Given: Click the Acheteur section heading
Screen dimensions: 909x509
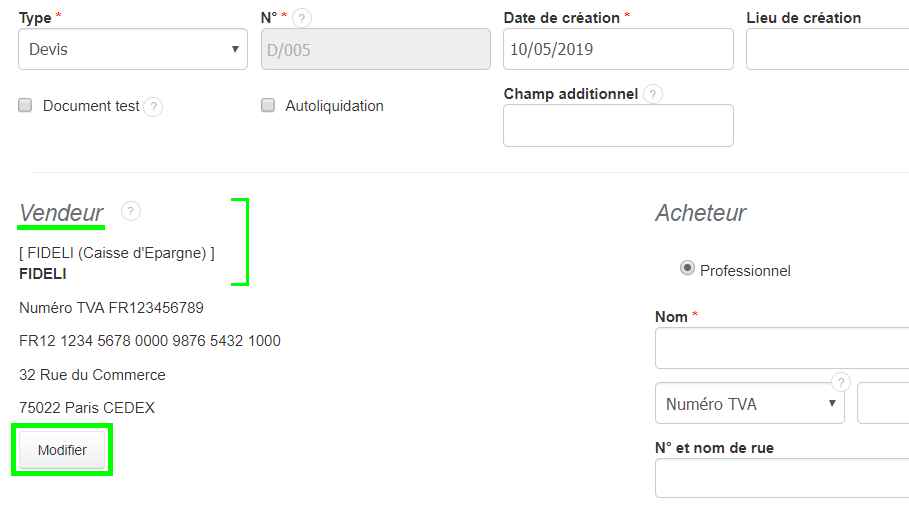Looking at the screenshot, I should pos(700,213).
